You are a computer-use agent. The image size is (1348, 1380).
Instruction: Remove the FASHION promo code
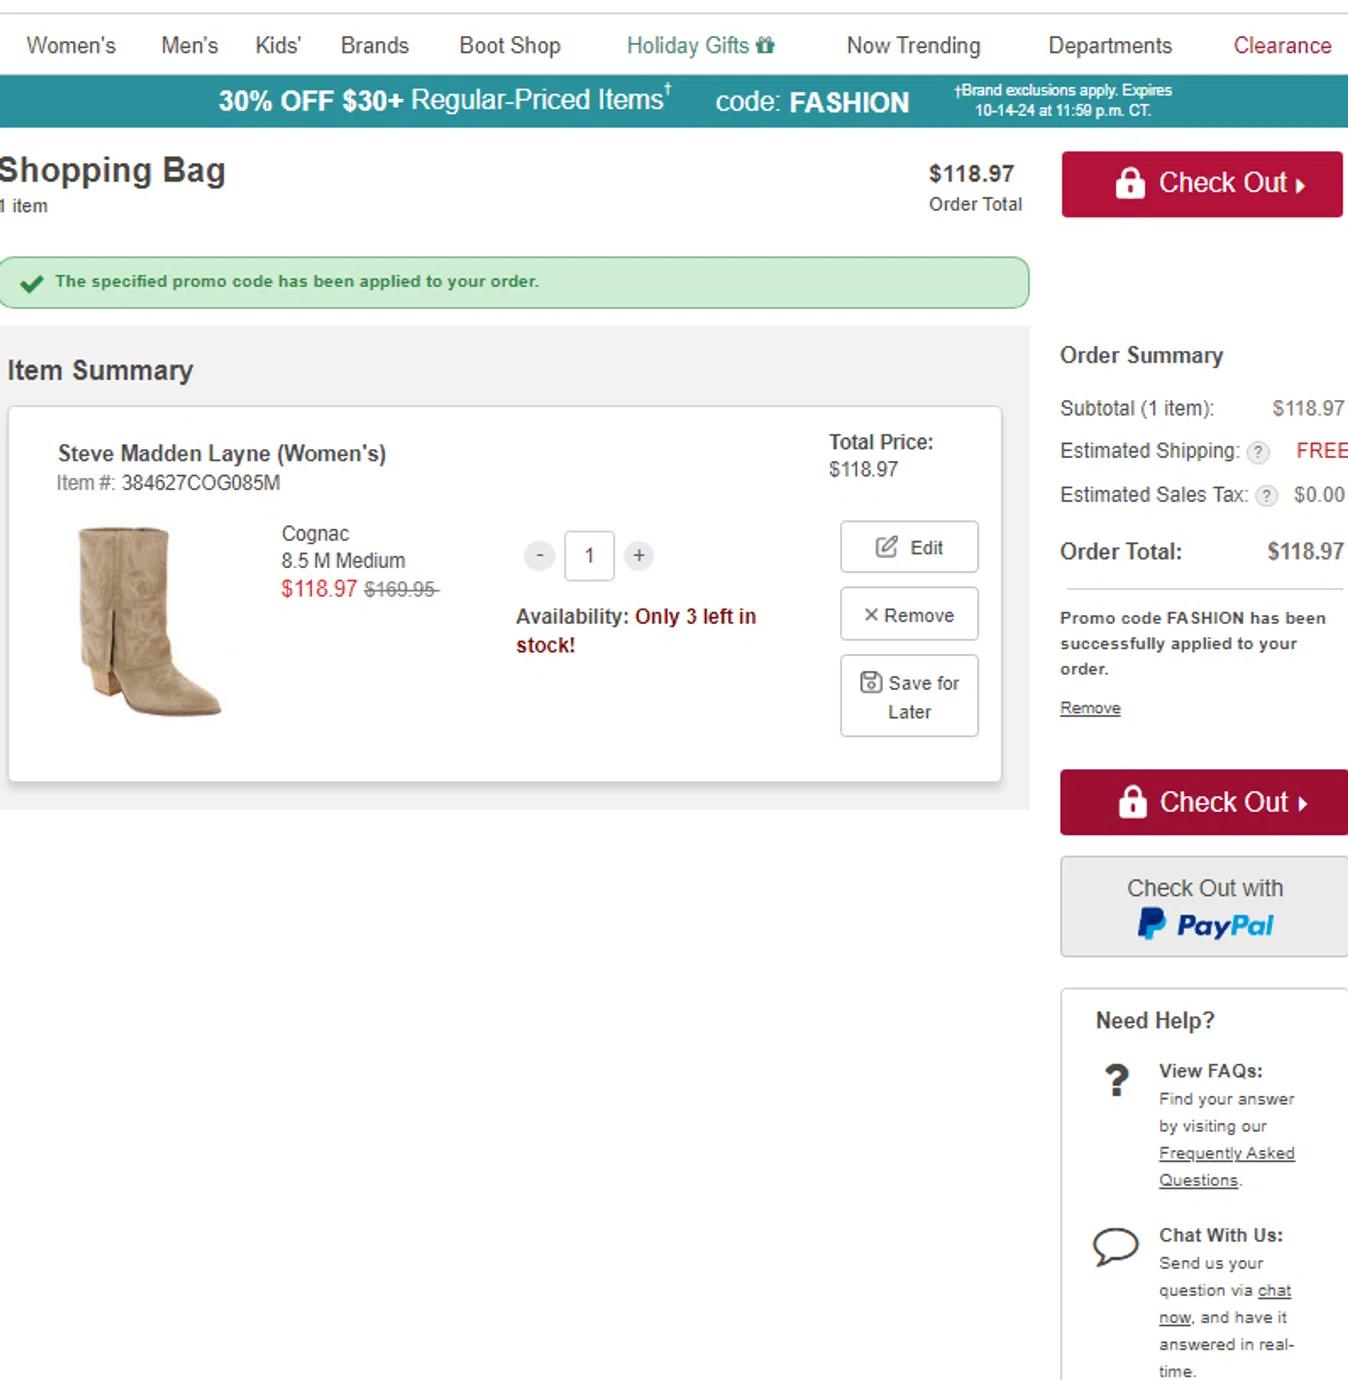[1090, 708]
